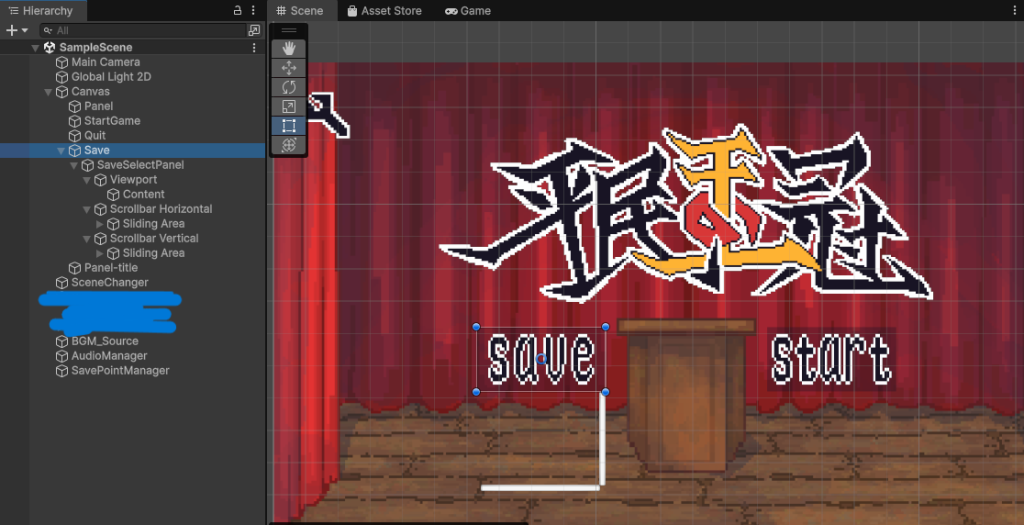The width and height of the screenshot is (1024, 525).
Task: Click the search-by-type icon in Hierarchy
Action: pos(254,30)
